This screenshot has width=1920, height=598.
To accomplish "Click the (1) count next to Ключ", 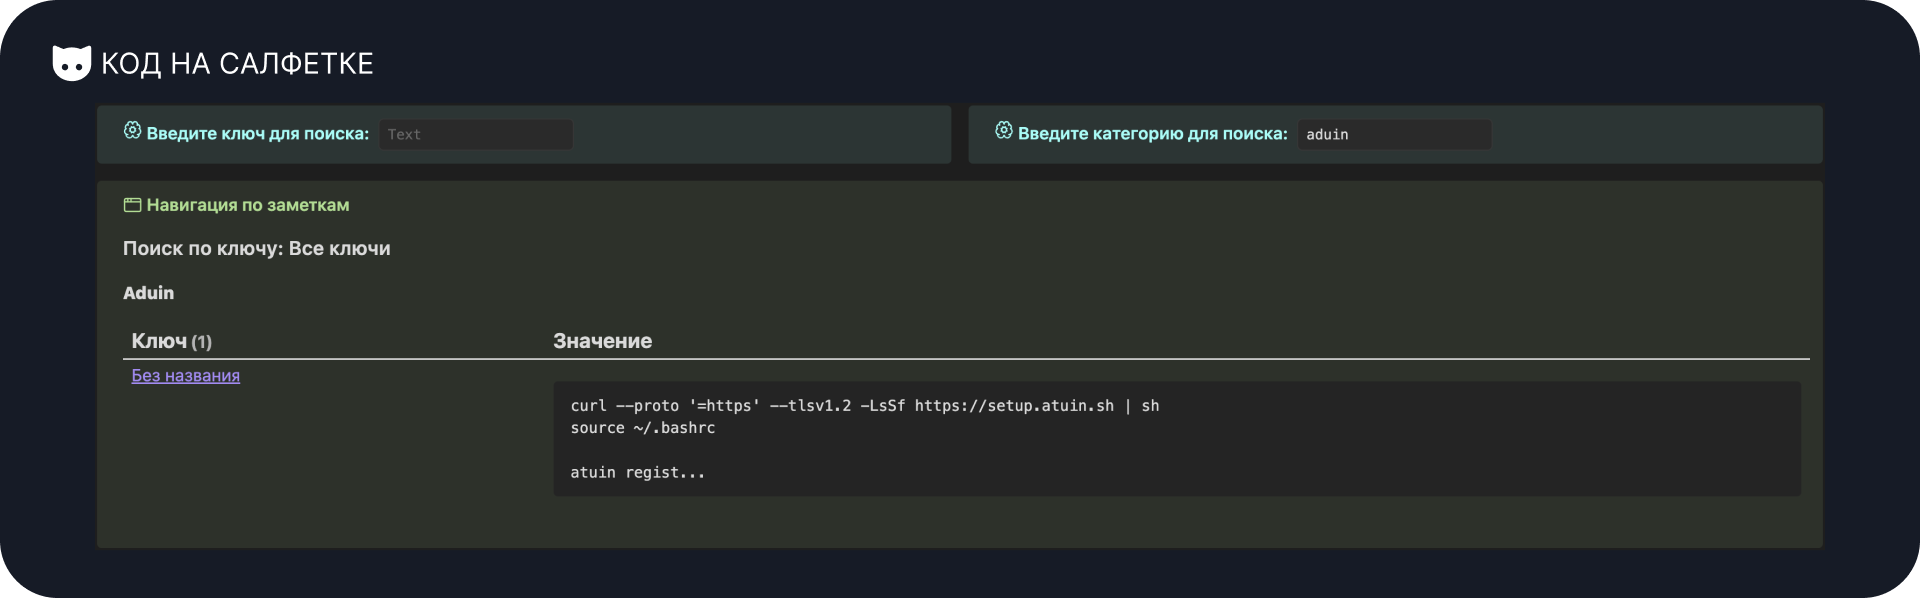I will click(x=201, y=342).
